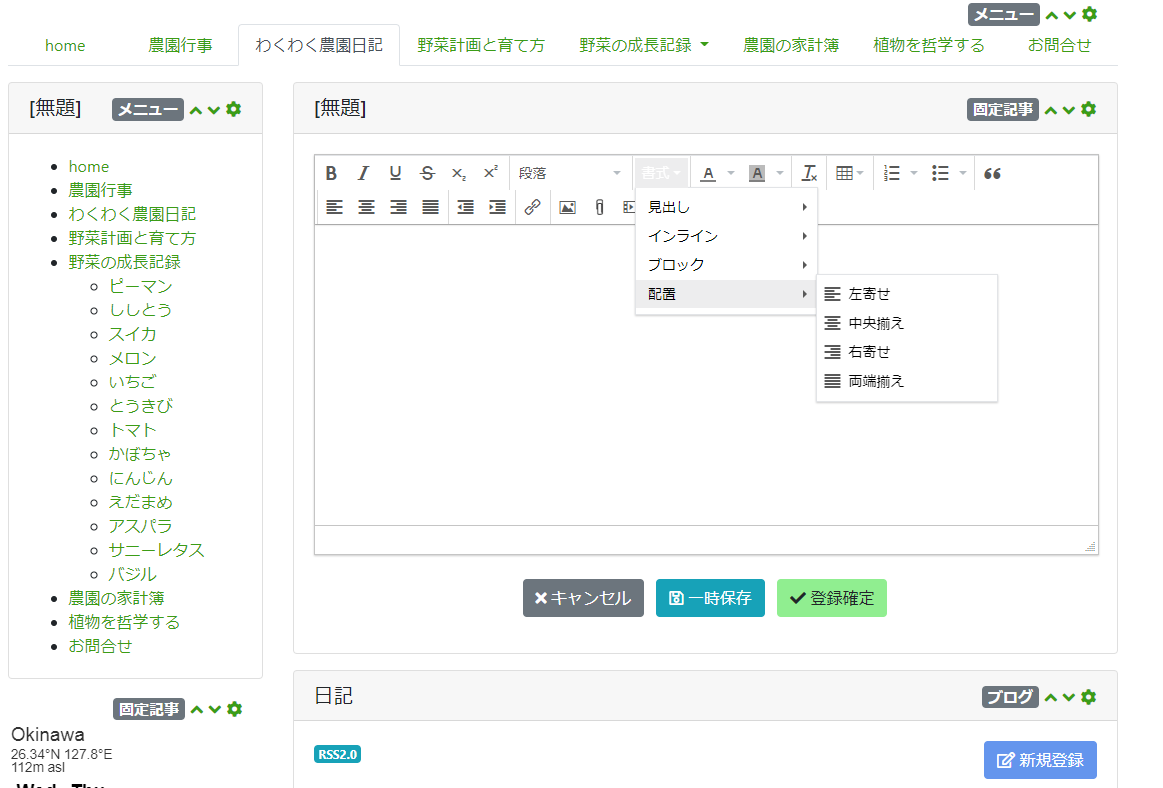The height and width of the screenshot is (788, 1163).
Task: Open the 野菜計画と育て方 tab
Action: [481, 45]
